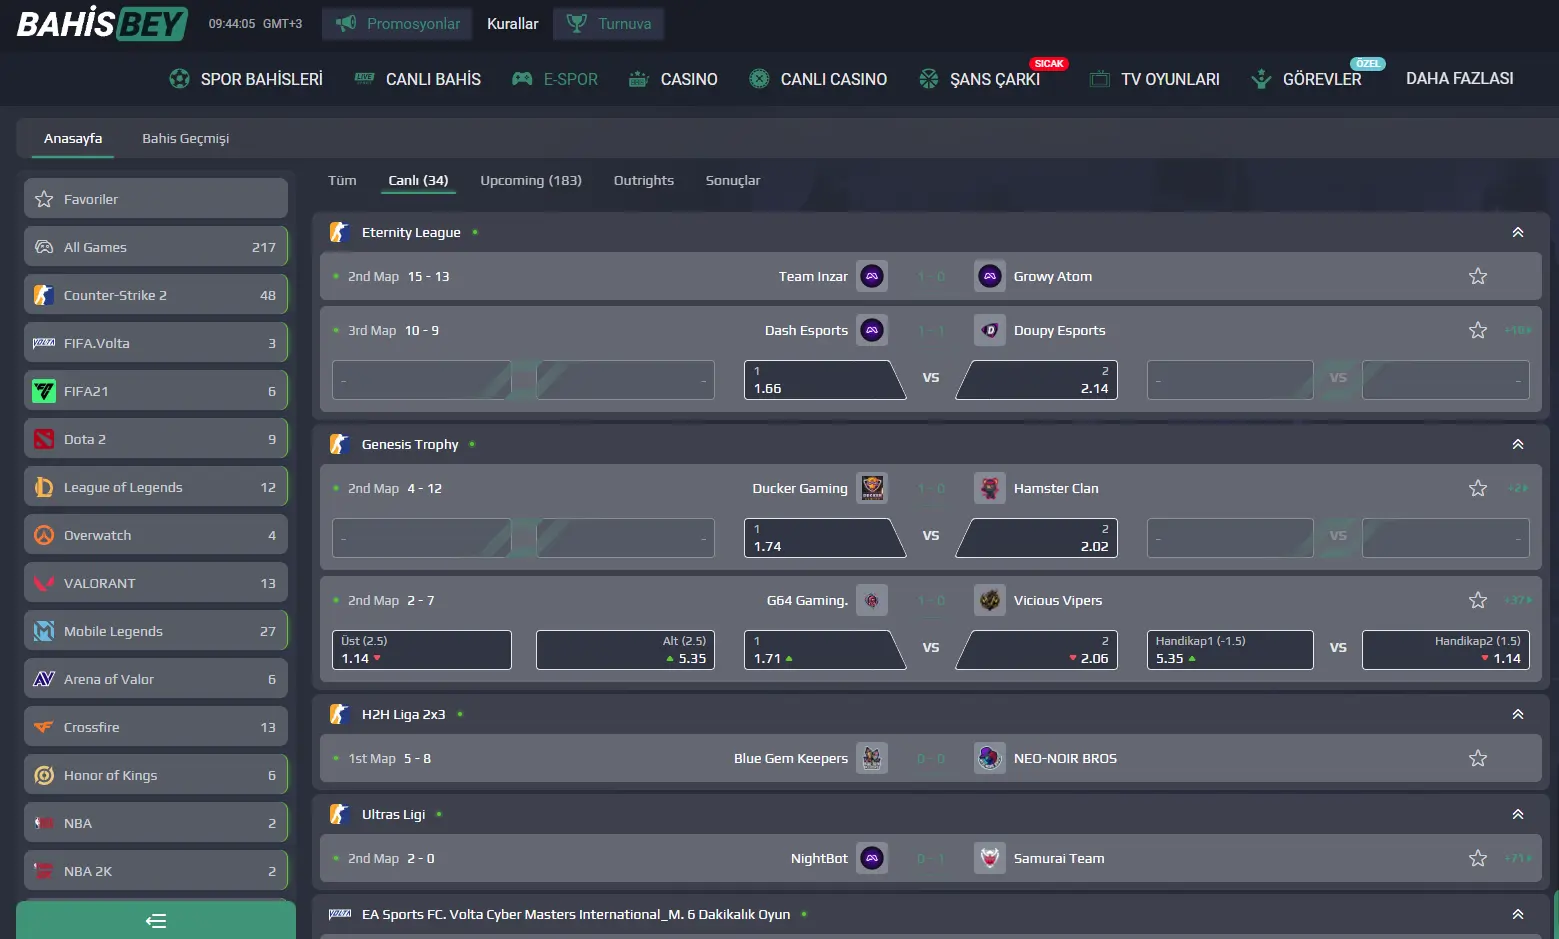1559x939 pixels.
Task: Favorite Team Inzar vs Growy Atom match
Action: 1478,276
